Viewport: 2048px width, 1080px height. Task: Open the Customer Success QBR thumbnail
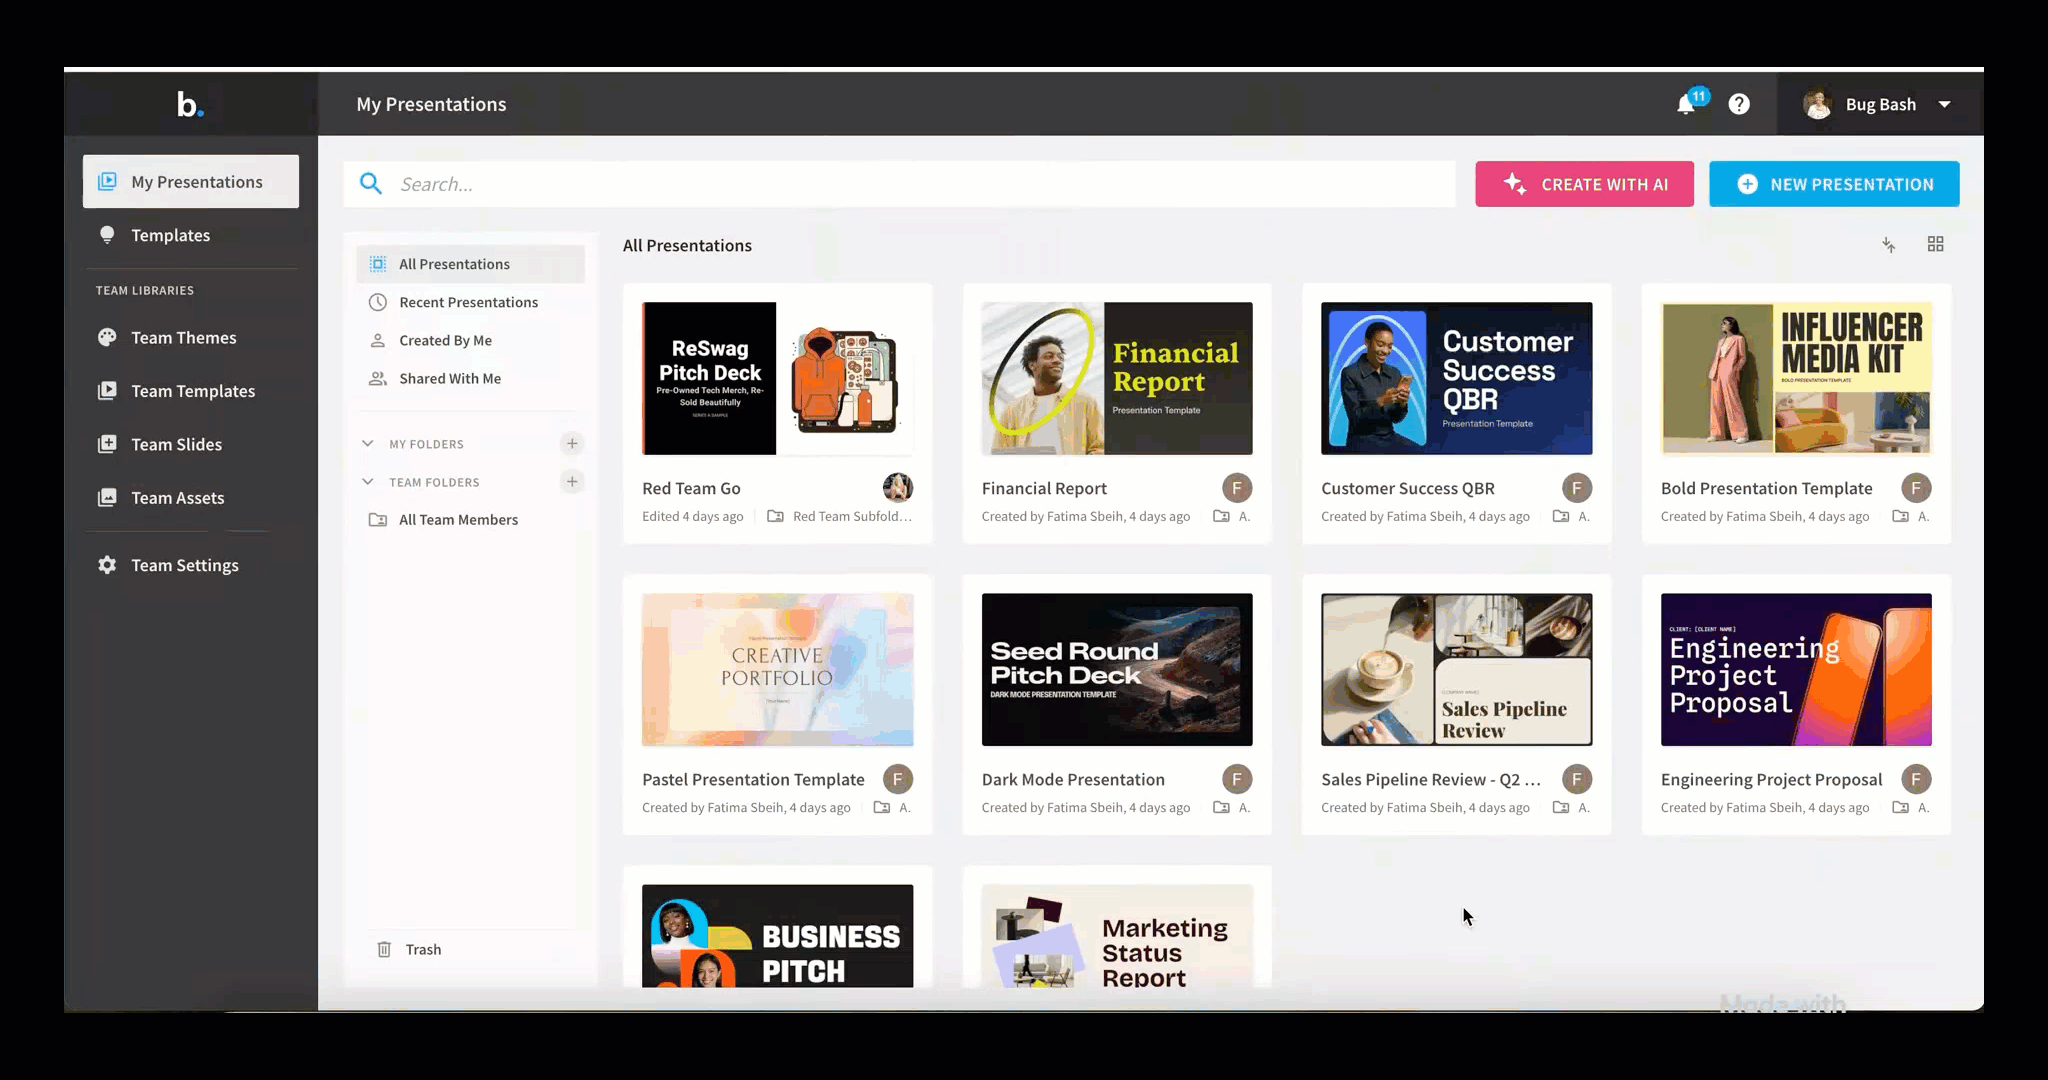click(x=1456, y=378)
